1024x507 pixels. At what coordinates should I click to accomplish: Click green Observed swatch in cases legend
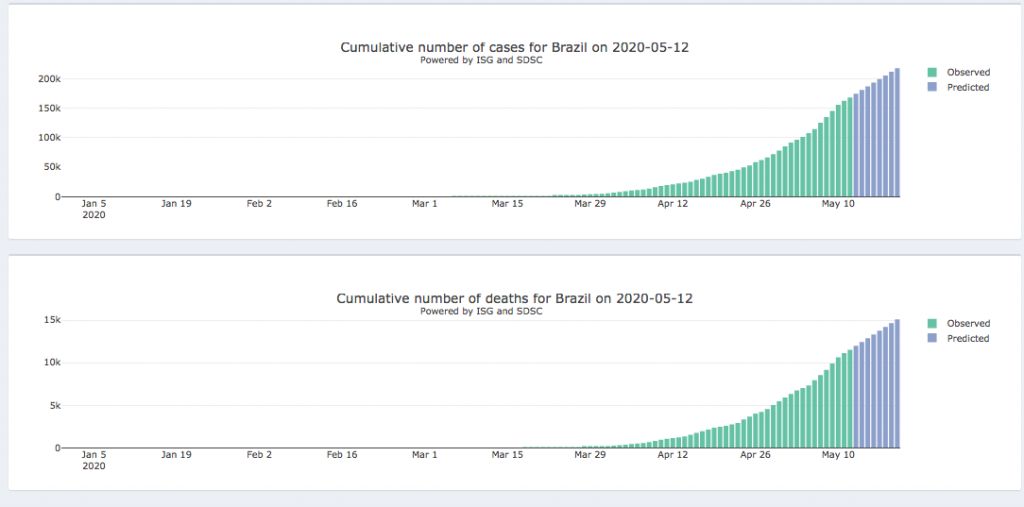pos(932,73)
